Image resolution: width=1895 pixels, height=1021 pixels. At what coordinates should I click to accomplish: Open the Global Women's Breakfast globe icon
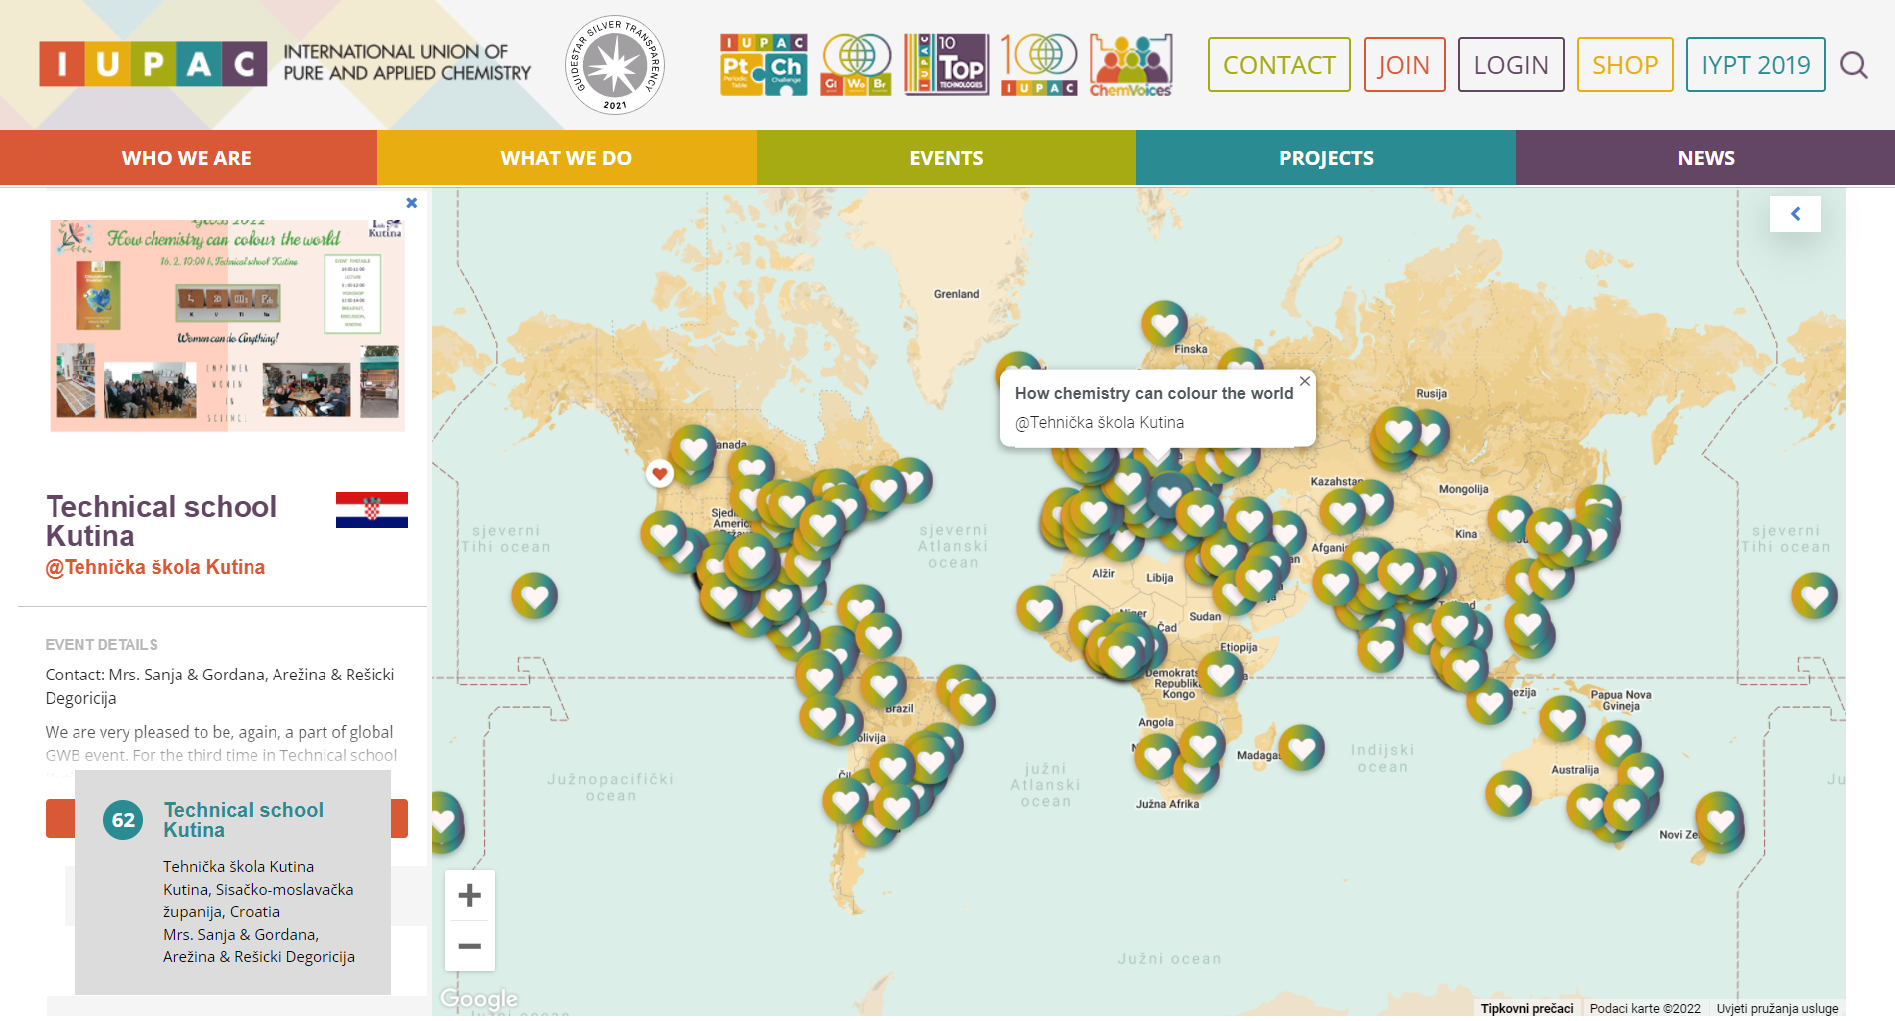[856, 65]
